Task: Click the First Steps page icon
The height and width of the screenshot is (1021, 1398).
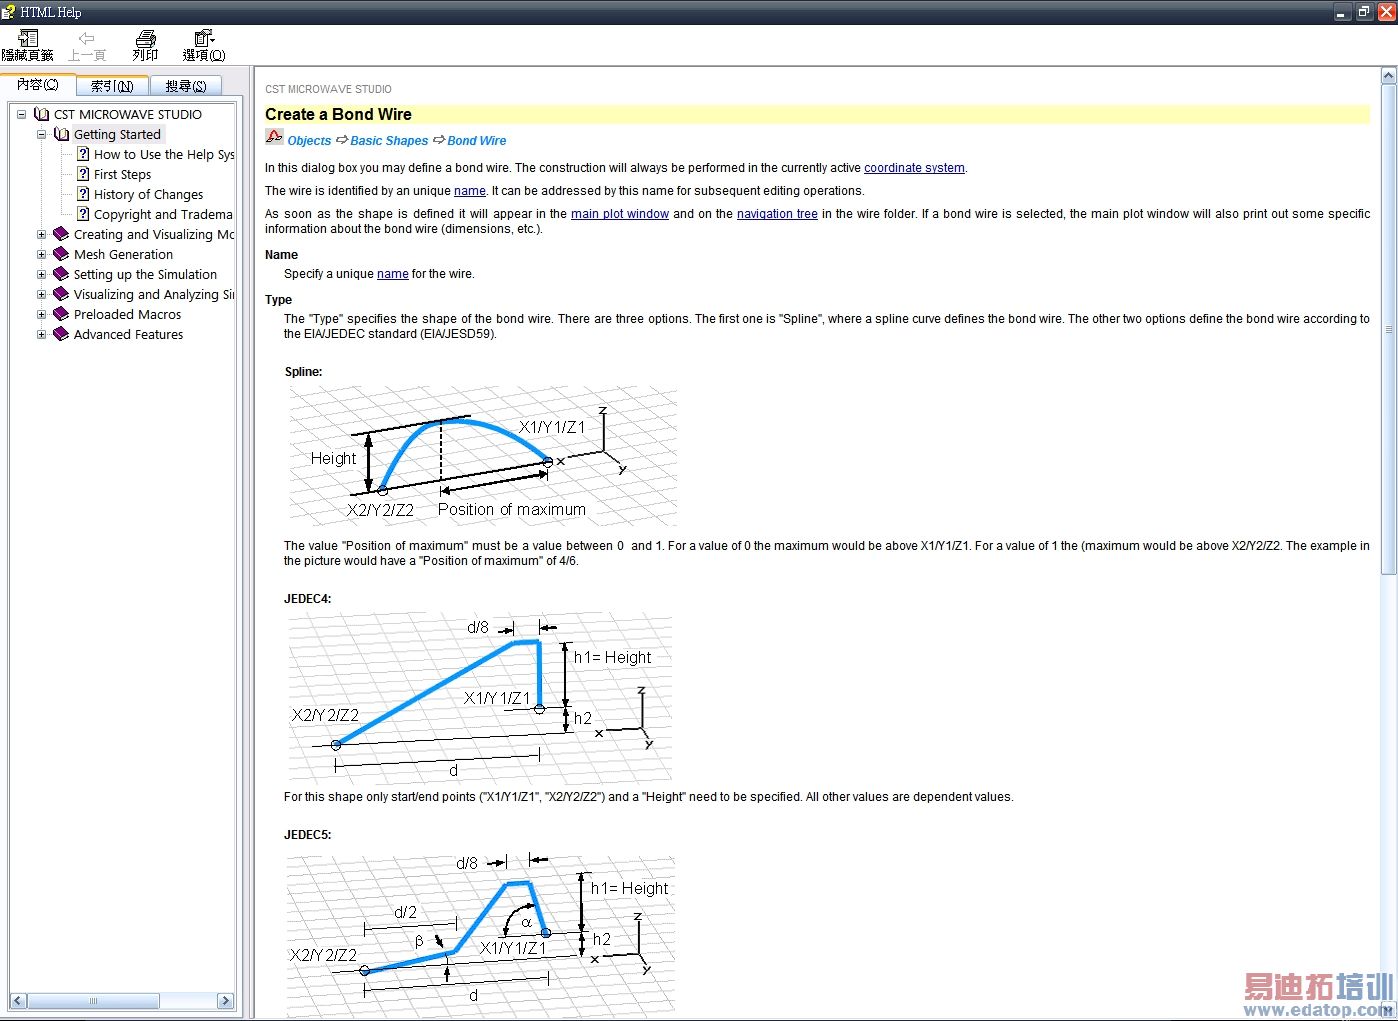Action: [83, 174]
